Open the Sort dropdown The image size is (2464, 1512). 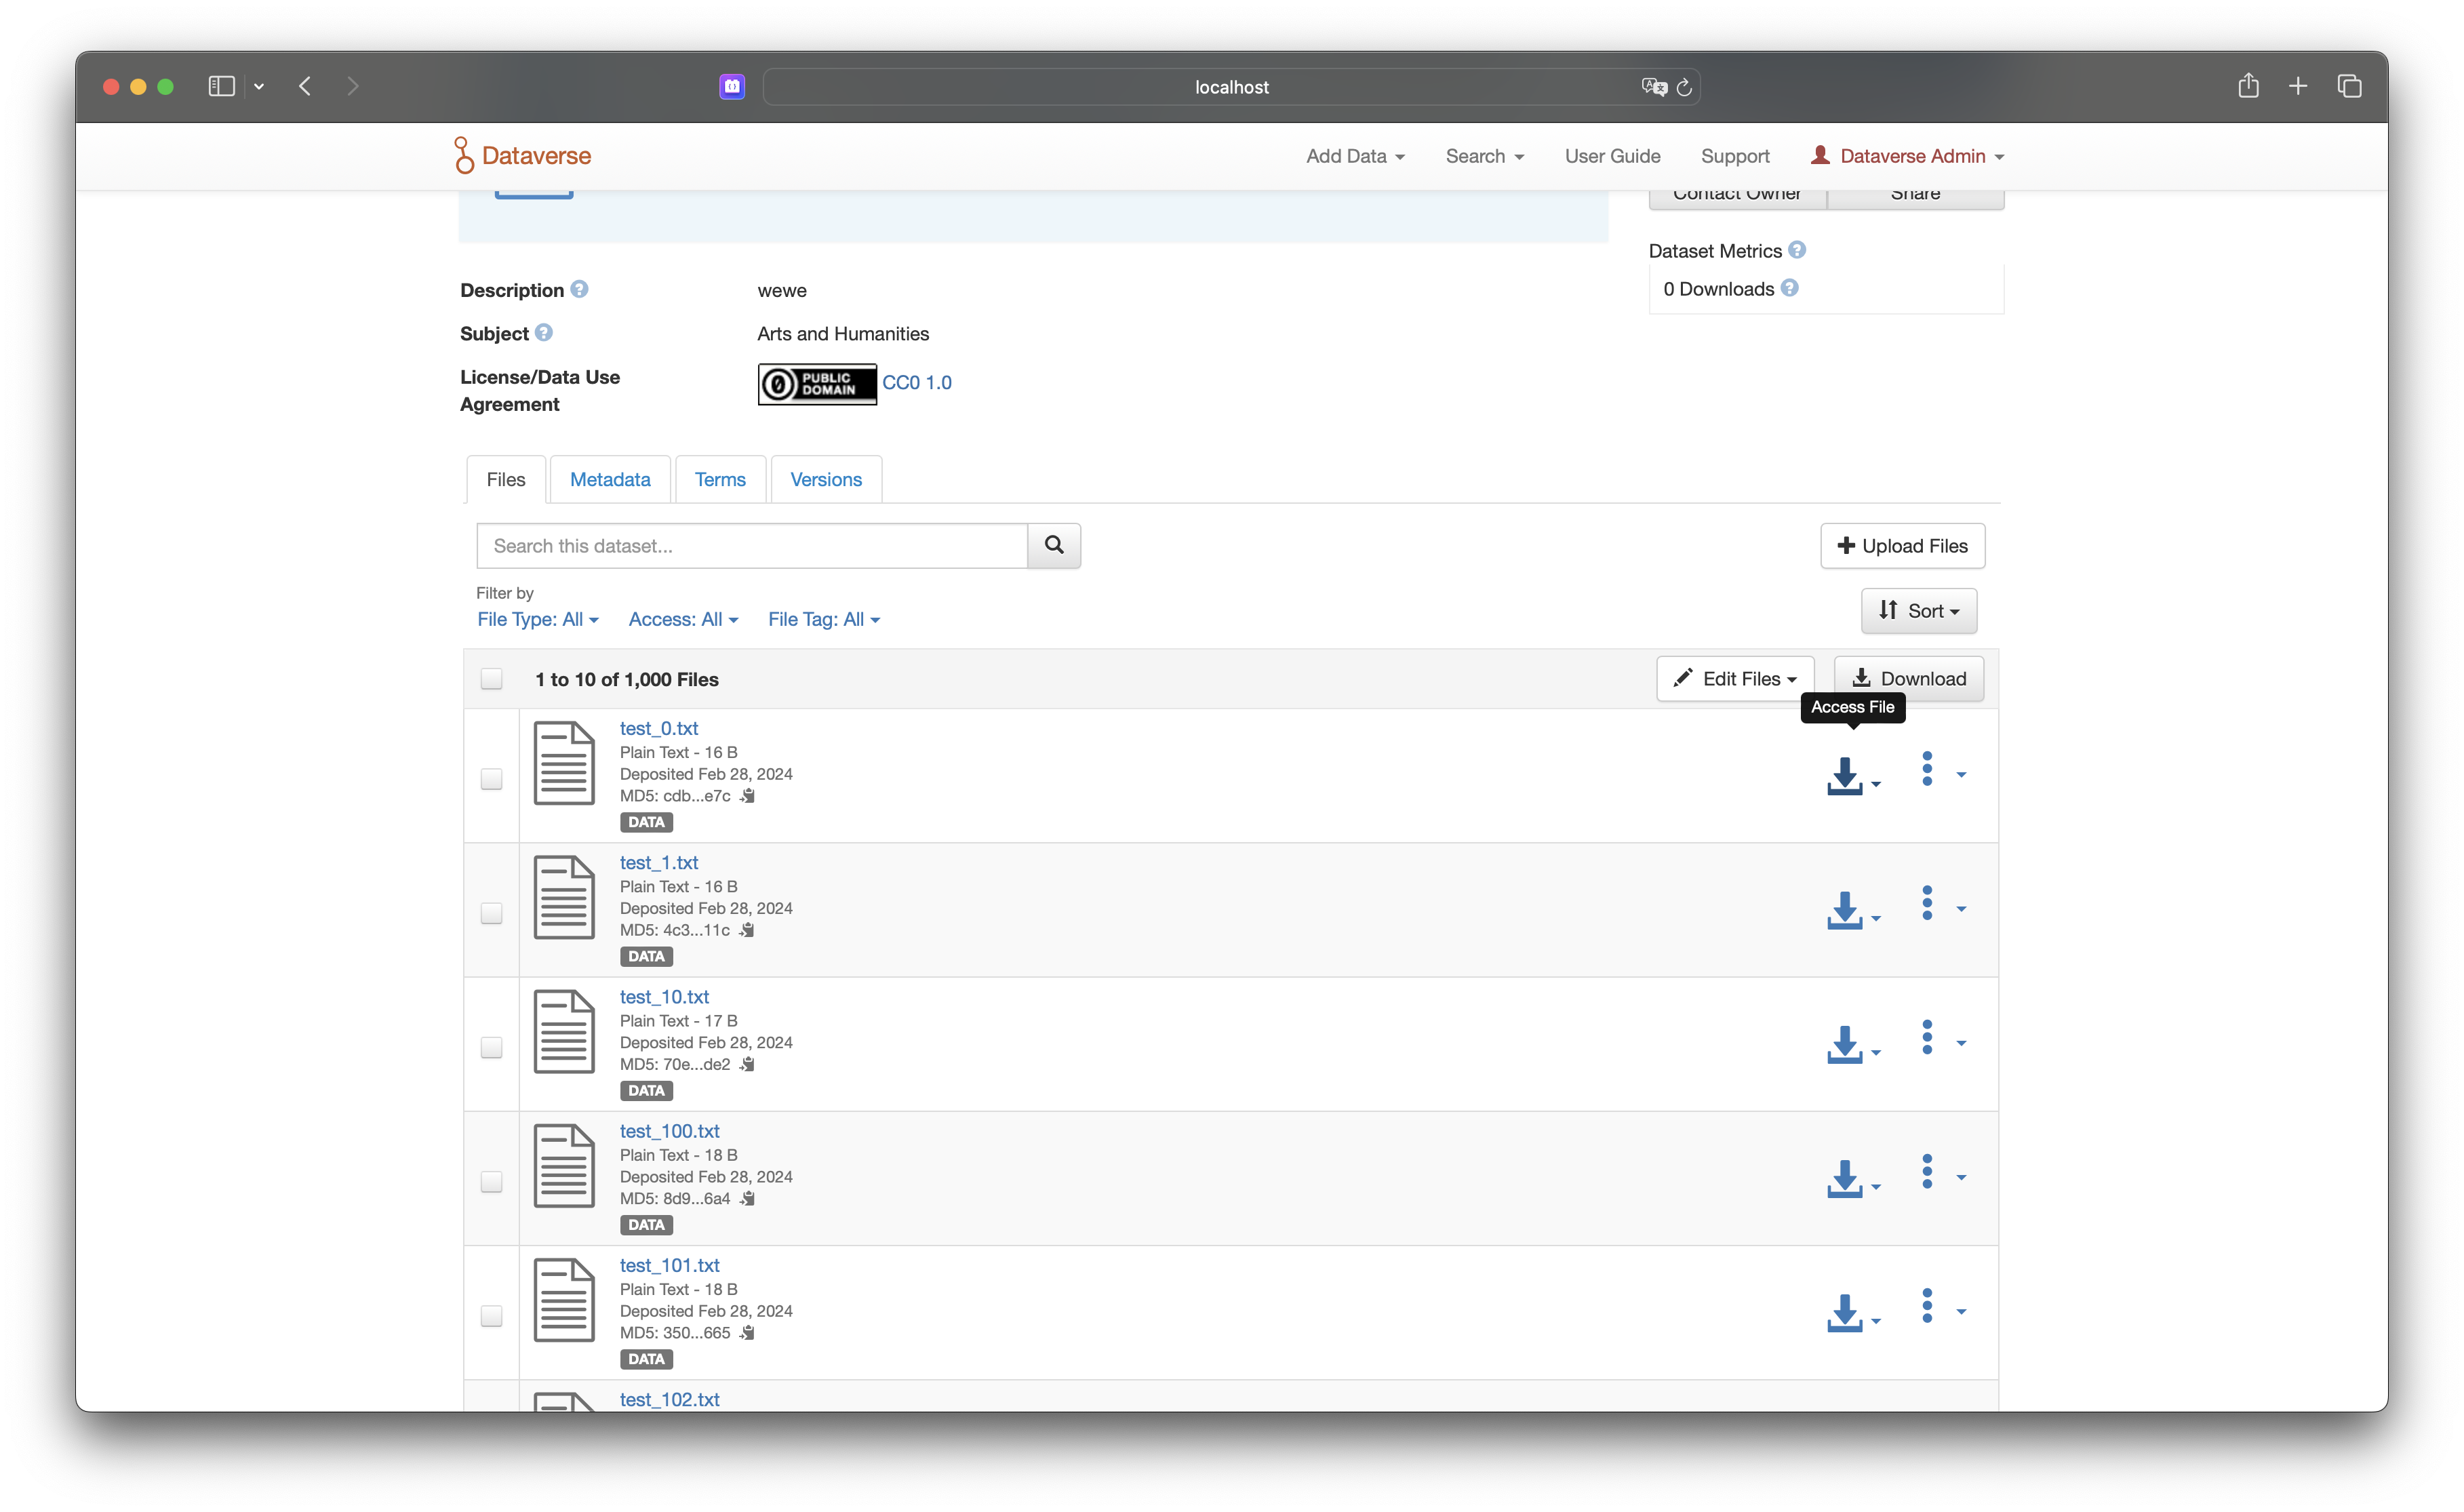pos(1918,611)
